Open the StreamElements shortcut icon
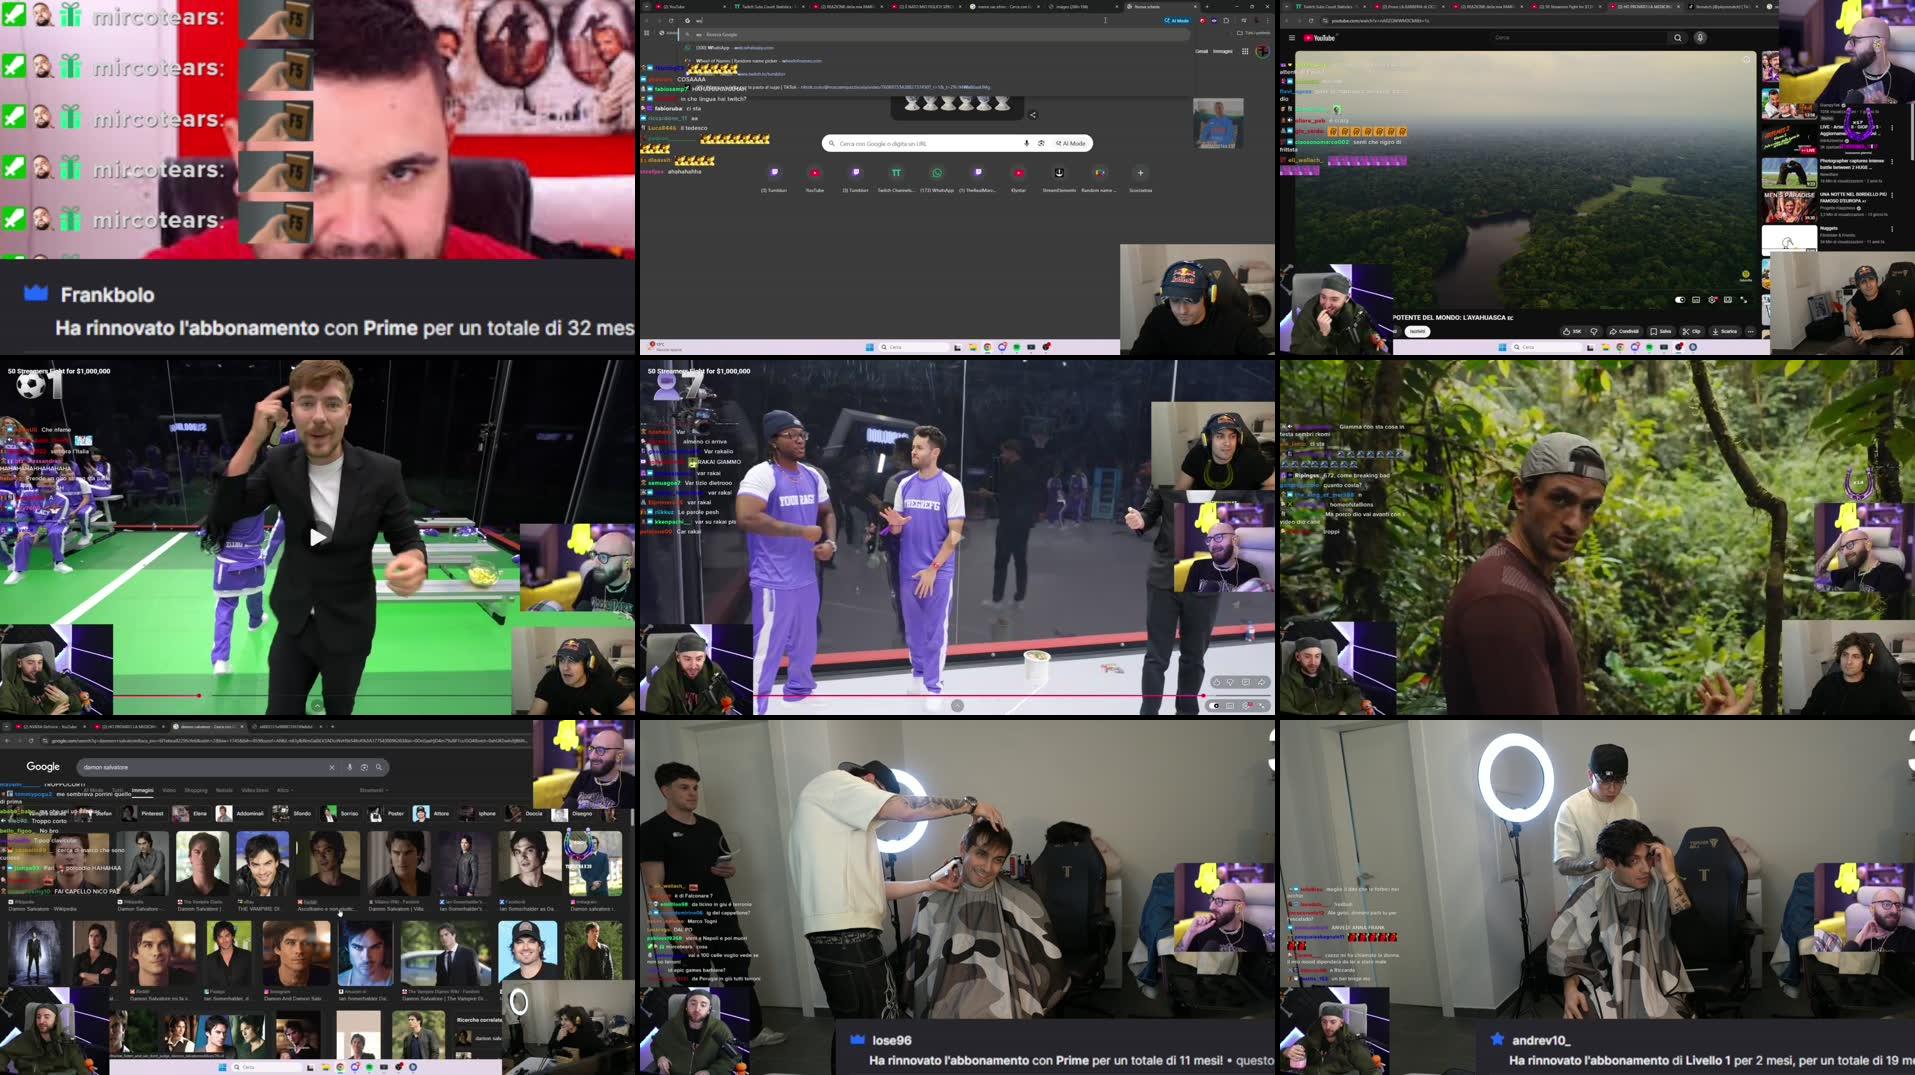Image resolution: width=1915 pixels, height=1075 pixels. [x=1058, y=172]
